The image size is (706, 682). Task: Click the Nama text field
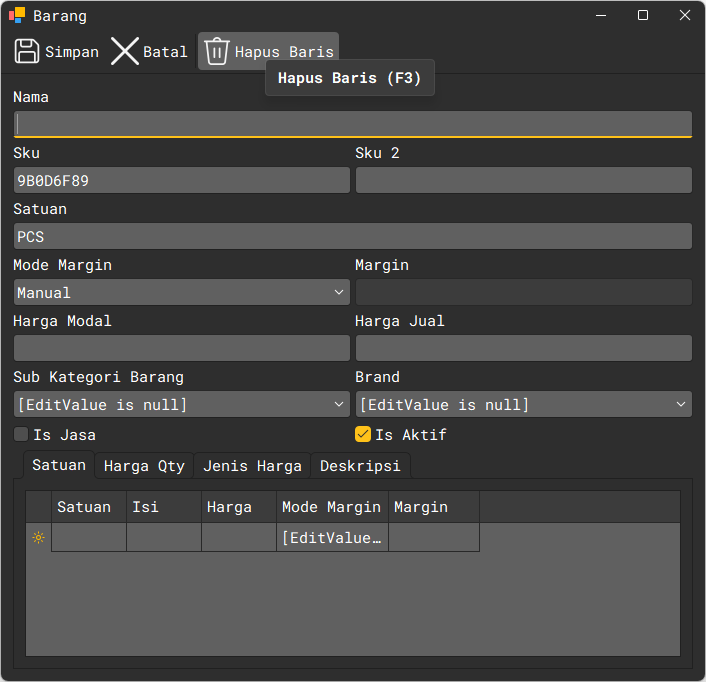(x=352, y=124)
